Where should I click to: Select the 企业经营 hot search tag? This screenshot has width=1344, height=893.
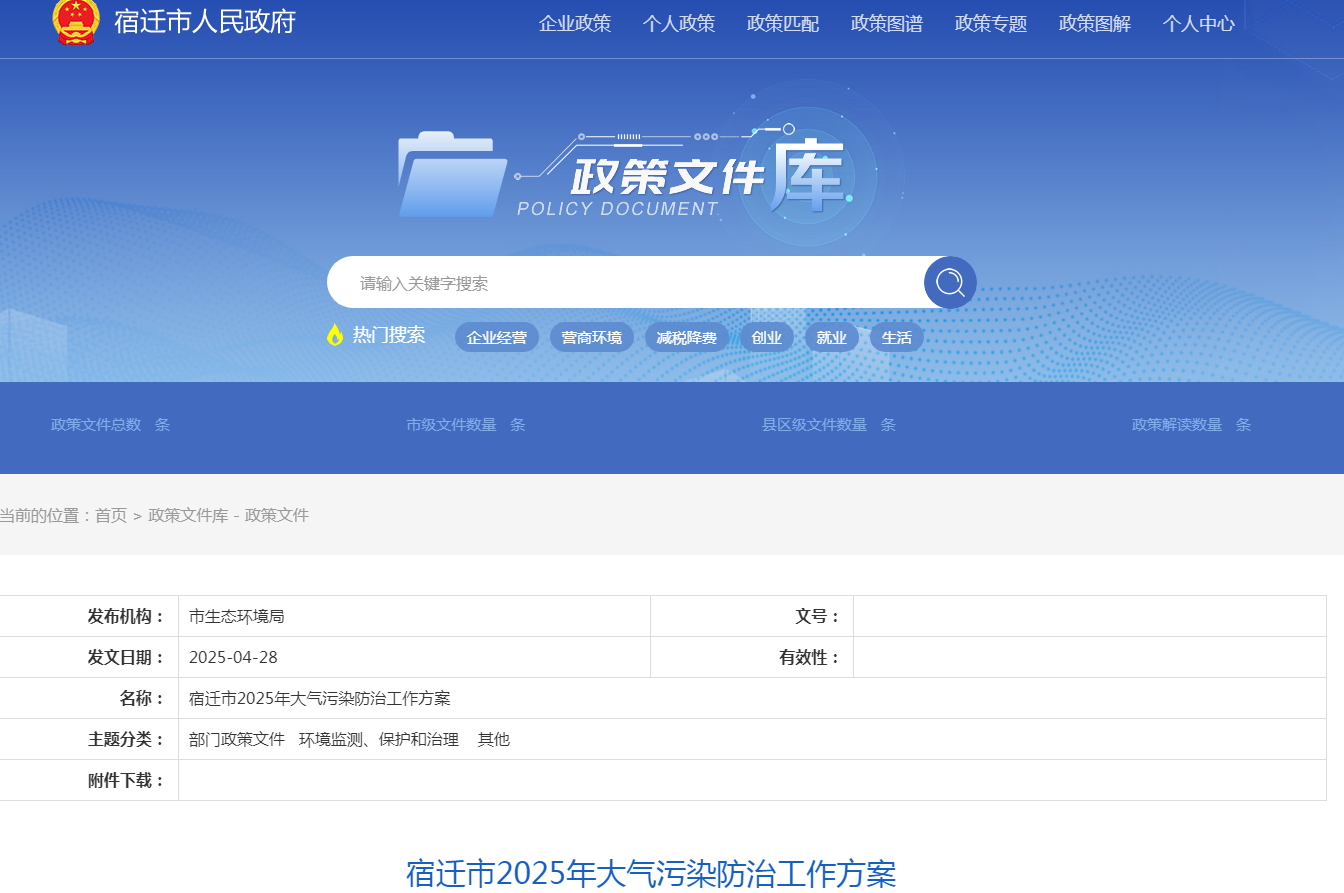497,338
